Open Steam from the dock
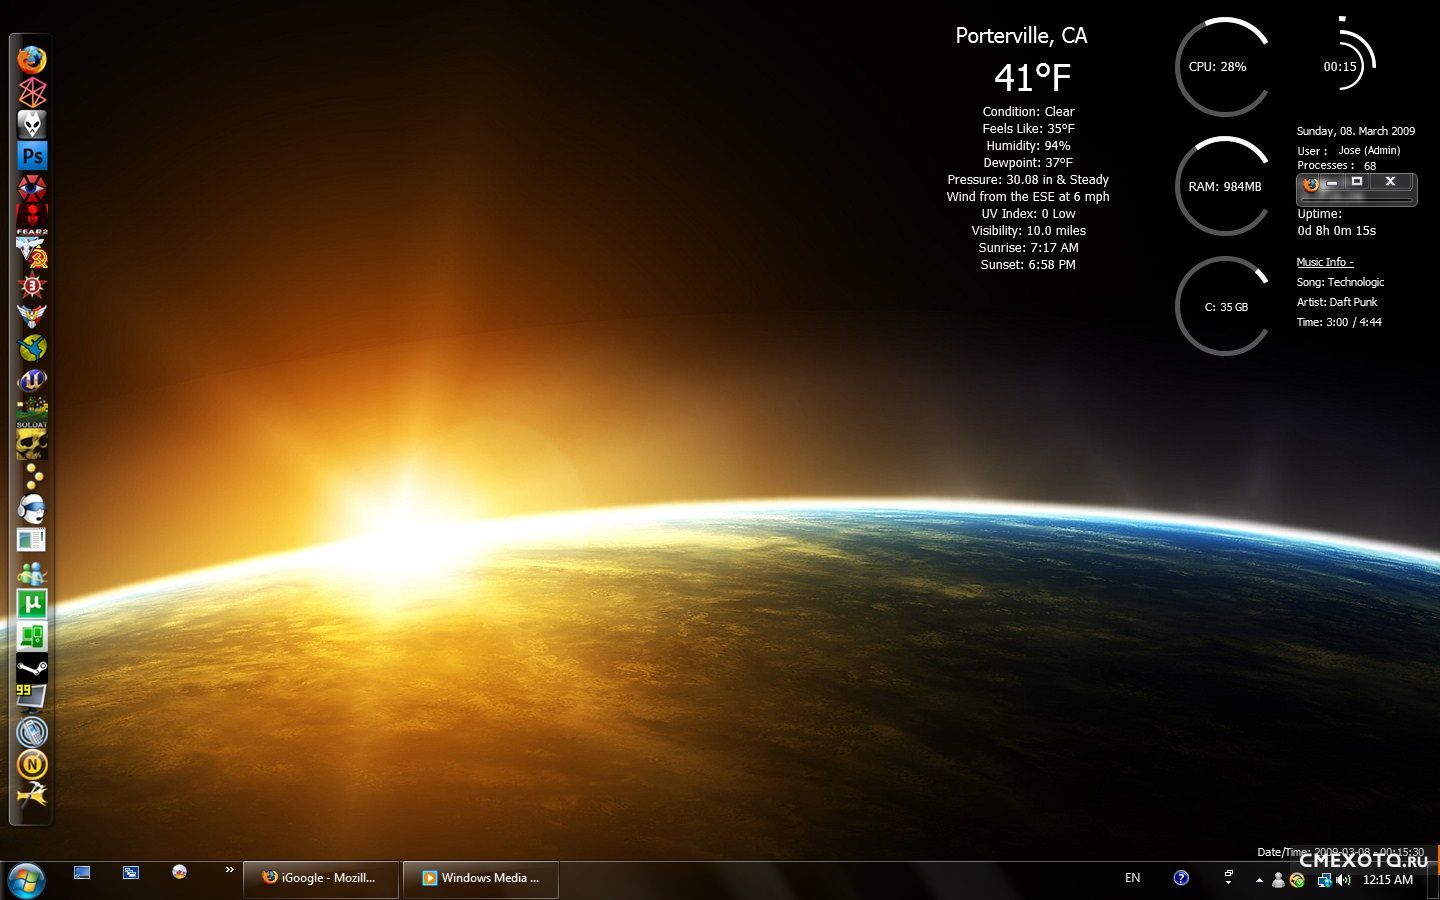Image resolution: width=1440 pixels, height=900 pixels. [x=32, y=668]
